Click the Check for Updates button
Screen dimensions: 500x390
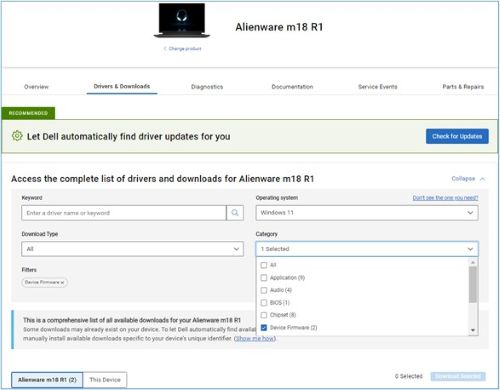[457, 136]
